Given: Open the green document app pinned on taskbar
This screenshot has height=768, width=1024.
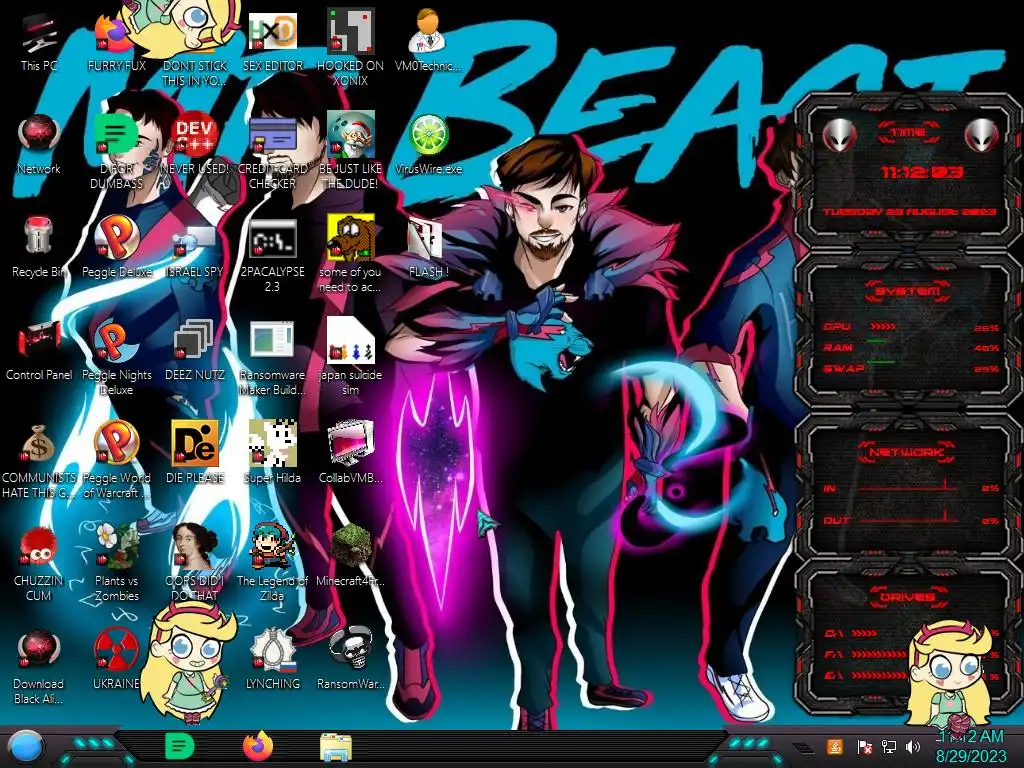Looking at the screenshot, I should [179, 746].
